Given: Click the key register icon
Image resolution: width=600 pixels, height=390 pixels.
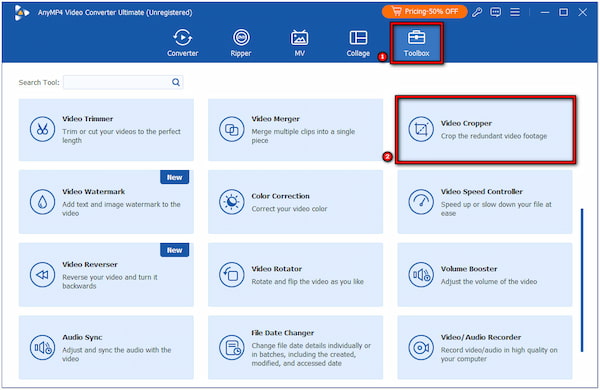Looking at the screenshot, I should coord(477,12).
